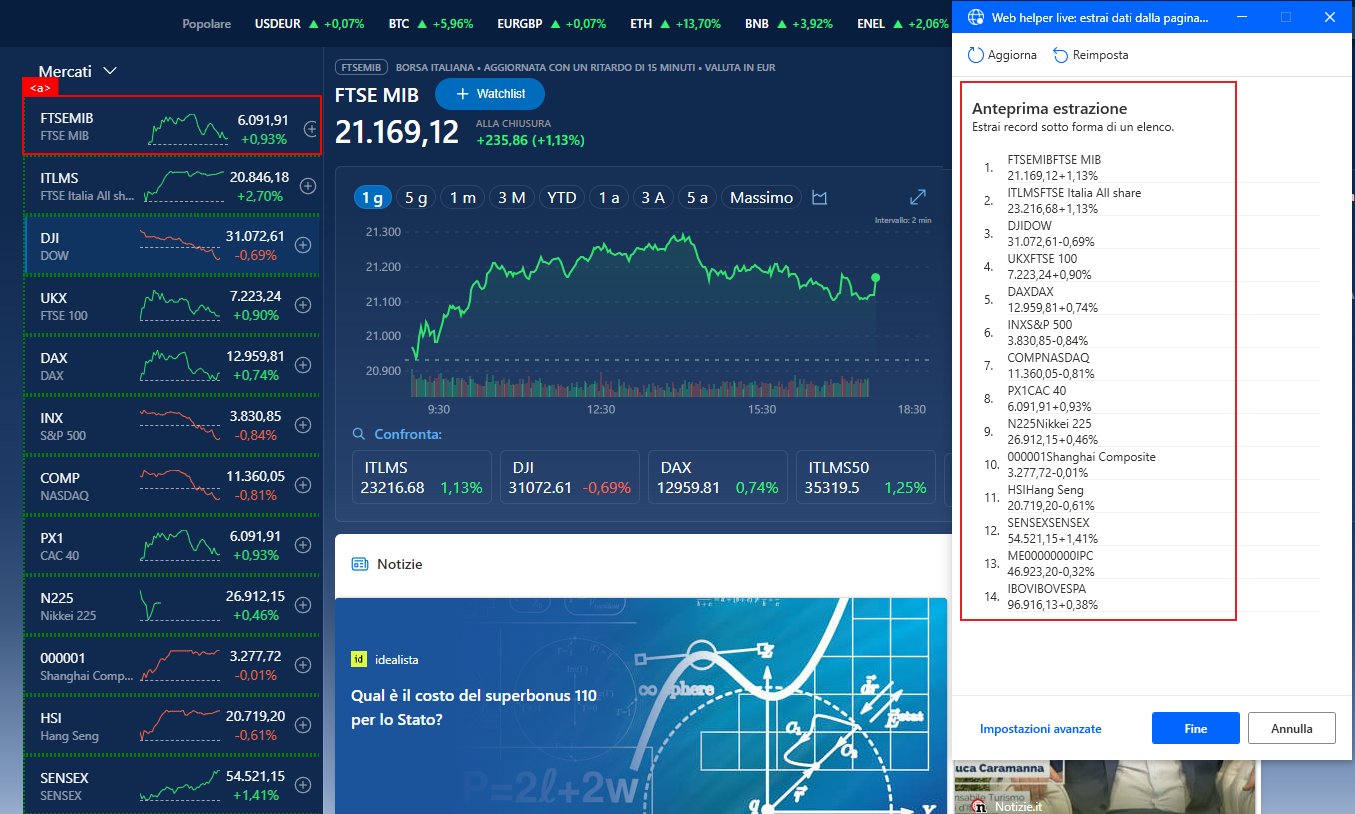Click Aggiorna in the Web helper toolbar
This screenshot has height=814, width=1355.
coord(1002,55)
